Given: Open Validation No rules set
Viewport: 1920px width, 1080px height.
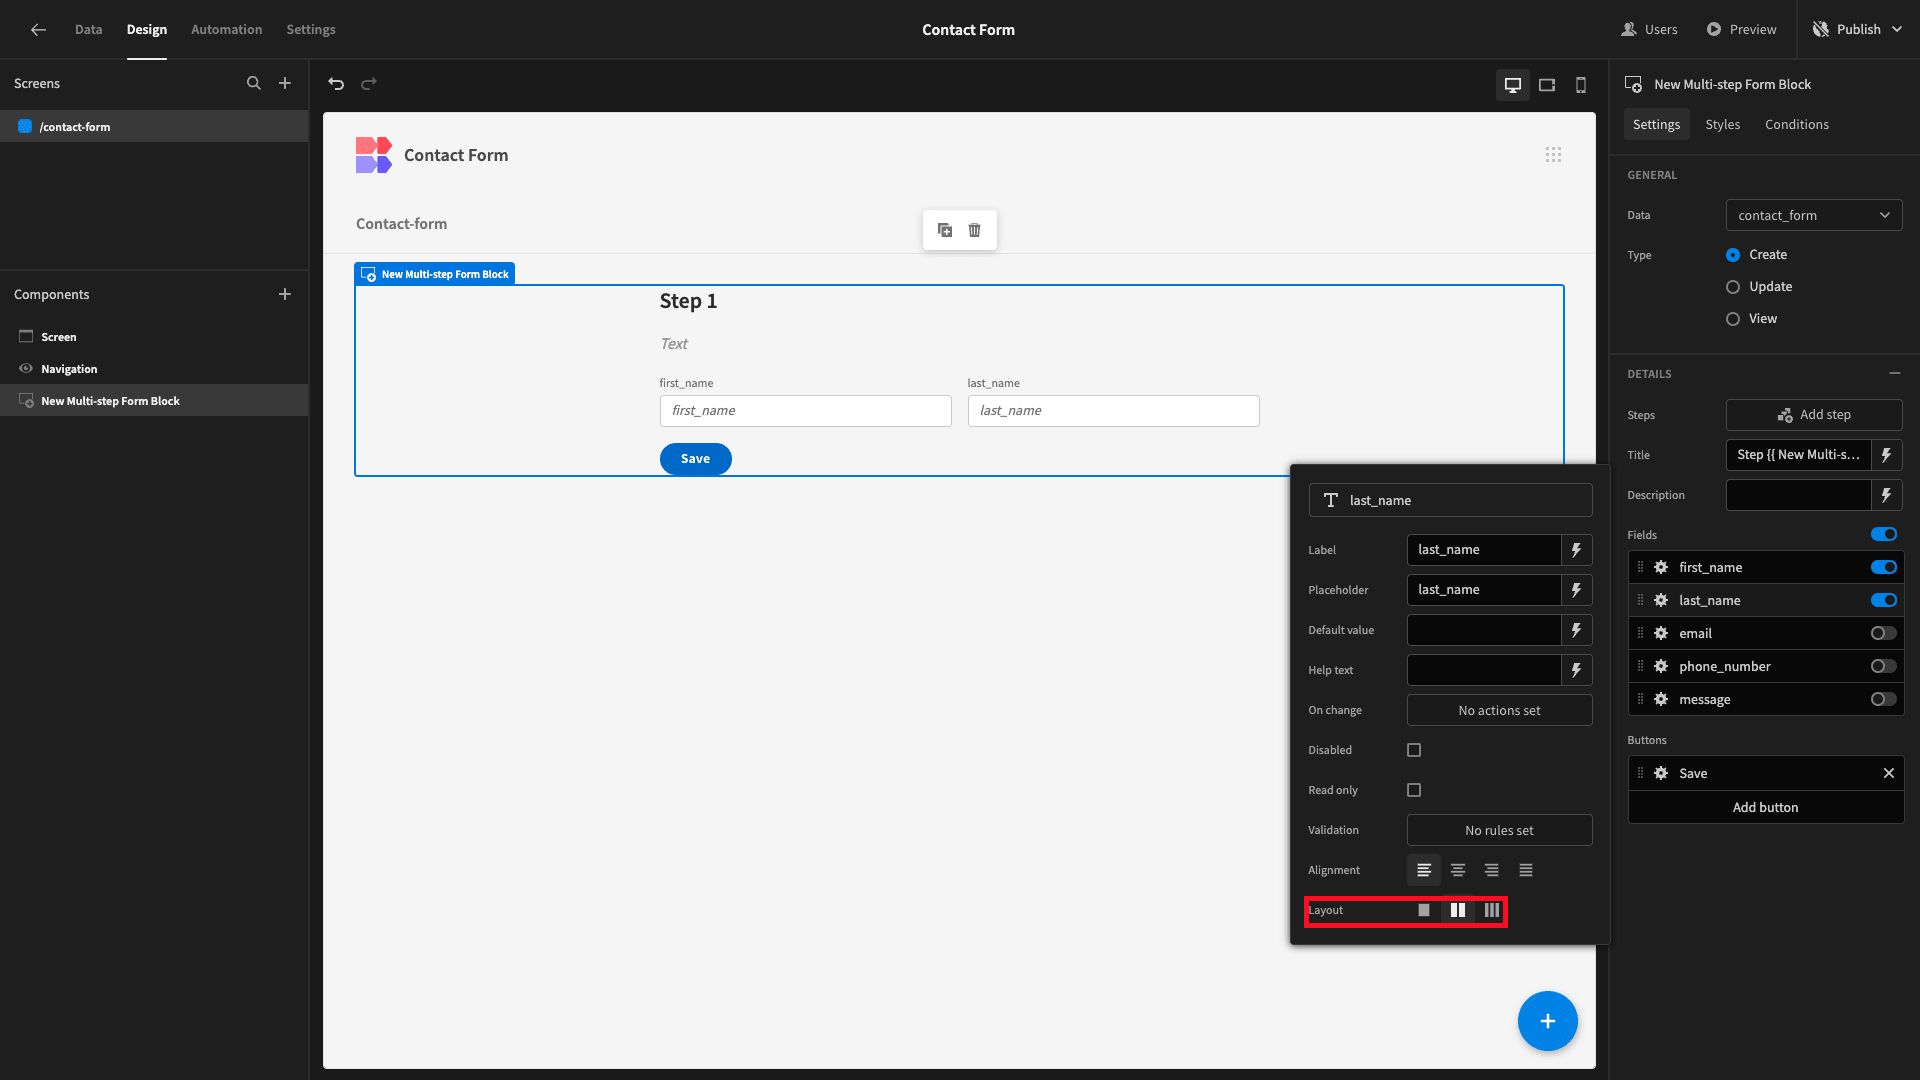Looking at the screenshot, I should (1499, 830).
